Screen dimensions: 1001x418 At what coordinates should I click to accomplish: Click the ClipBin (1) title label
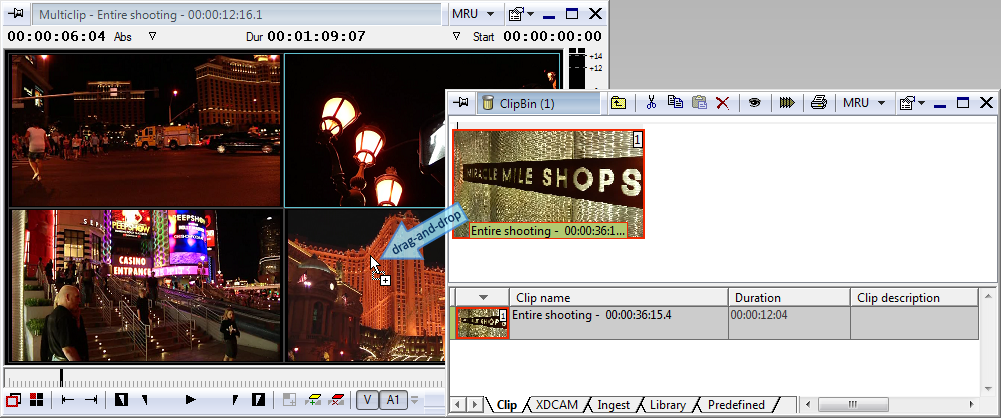point(527,103)
